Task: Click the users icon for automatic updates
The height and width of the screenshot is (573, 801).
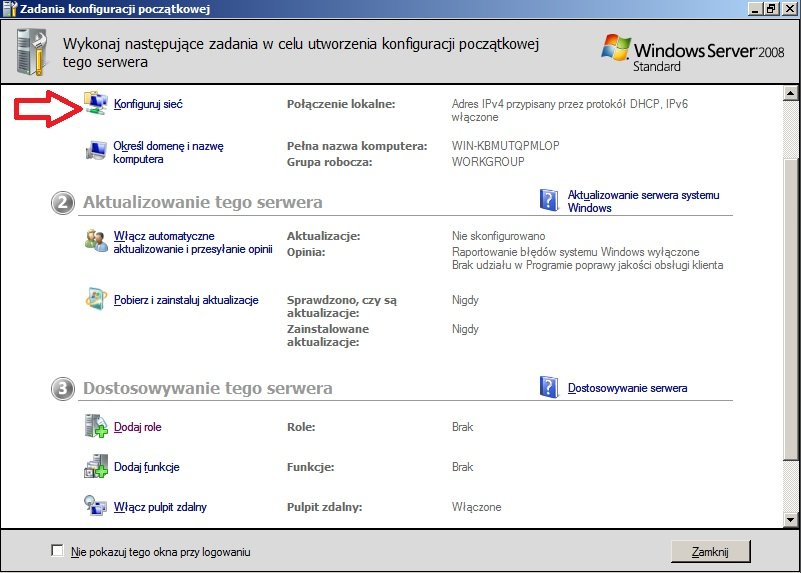Action: coord(96,241)
